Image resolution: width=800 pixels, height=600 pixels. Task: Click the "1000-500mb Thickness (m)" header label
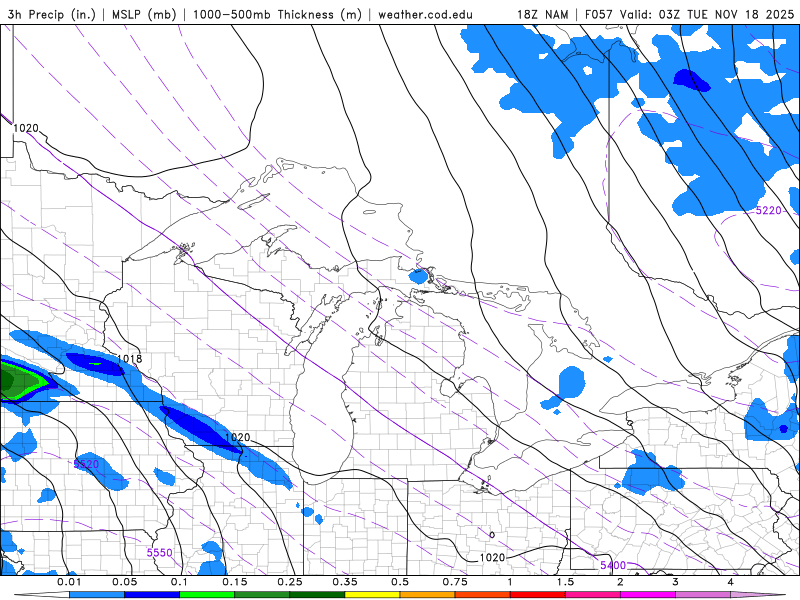[x=277, y=14]
